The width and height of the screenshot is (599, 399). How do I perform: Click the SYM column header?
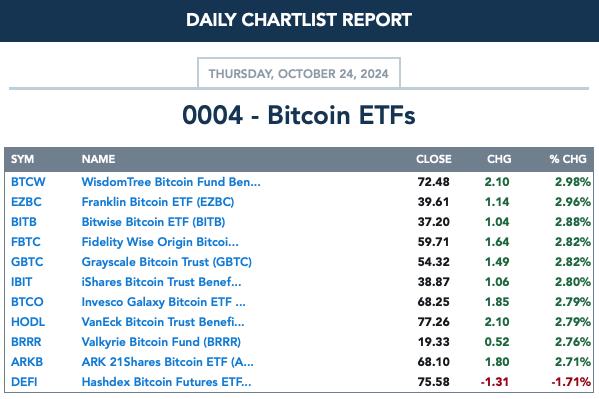[x=23, y=159]
